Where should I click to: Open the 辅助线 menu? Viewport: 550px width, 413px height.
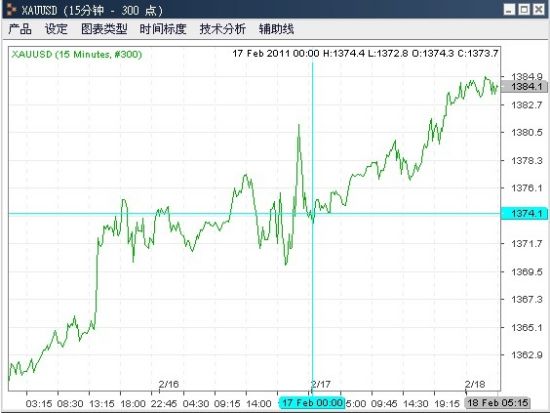[x=276, y=29]
